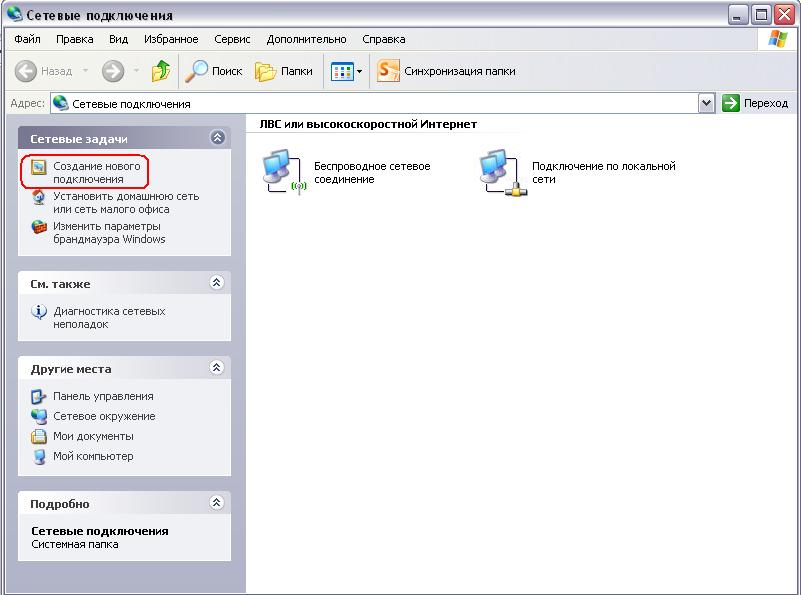Click inside the address bar field

pyautogui.click(x=380, y=103)
